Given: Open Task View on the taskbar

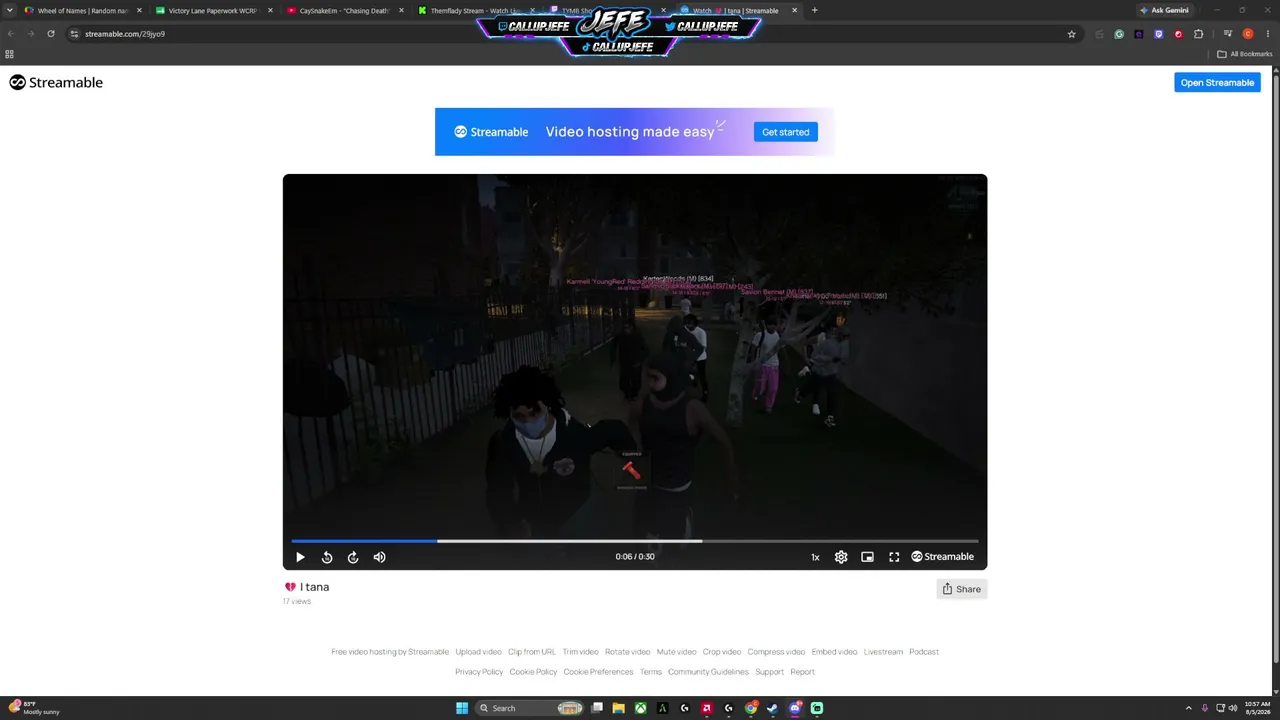Looking at the screenshot, I should 597,708.
